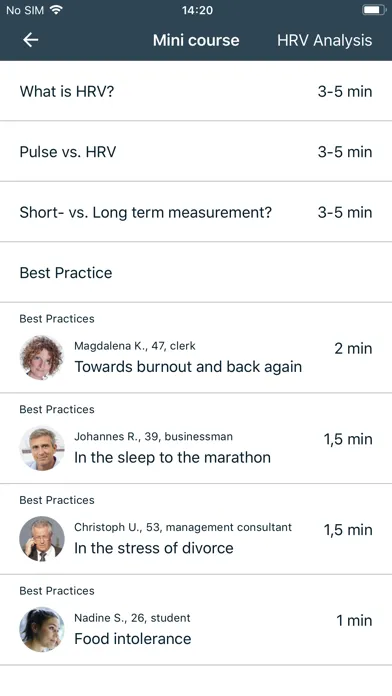This screenshot has width=392, height=696.
Task: Tap the 14:20 clock in status bar
Action: (197, 10)
